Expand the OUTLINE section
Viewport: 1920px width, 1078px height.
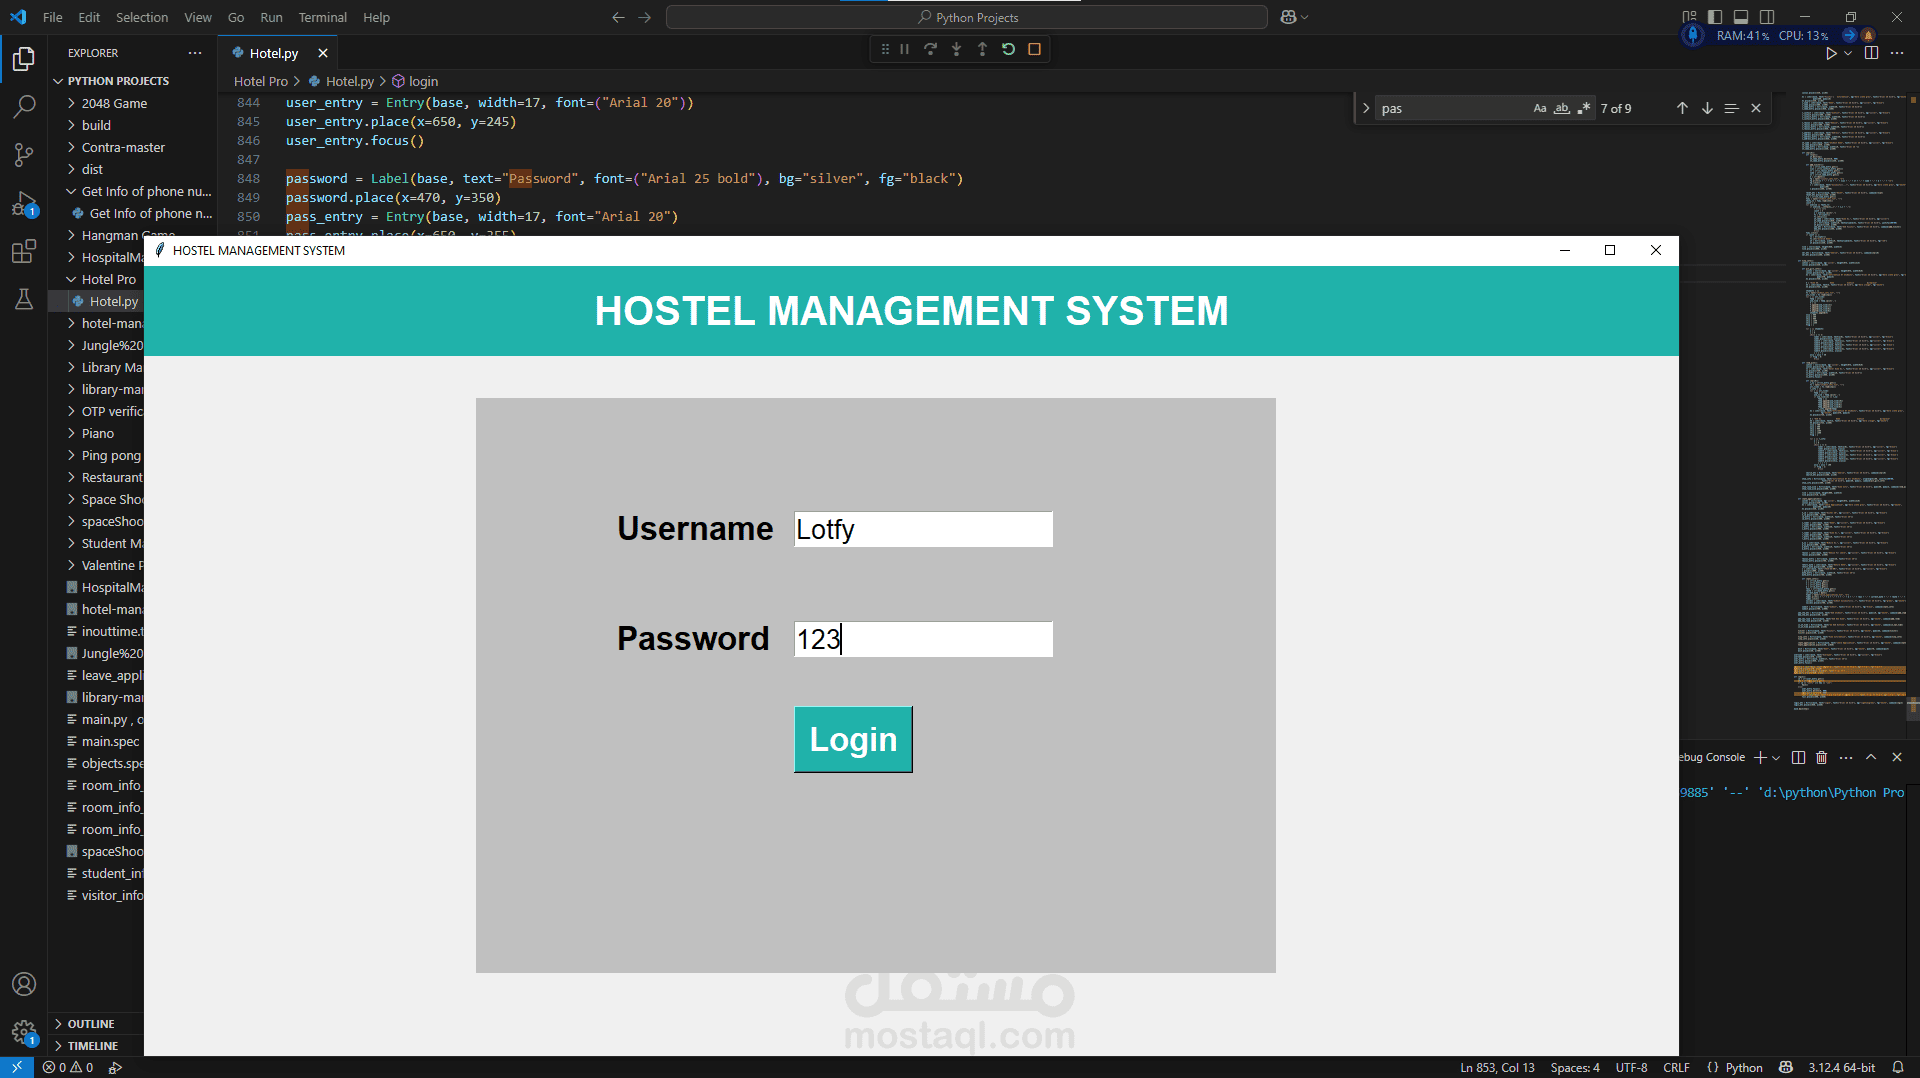click(91, 1024)
